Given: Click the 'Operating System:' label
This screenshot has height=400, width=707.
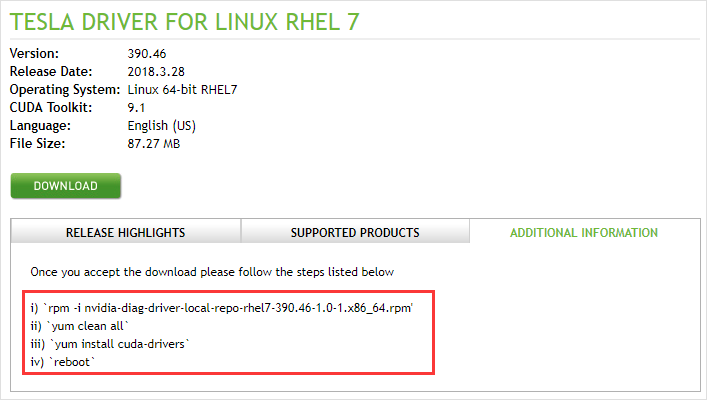Looking at the screenshot, I should [x=65, y=90].
